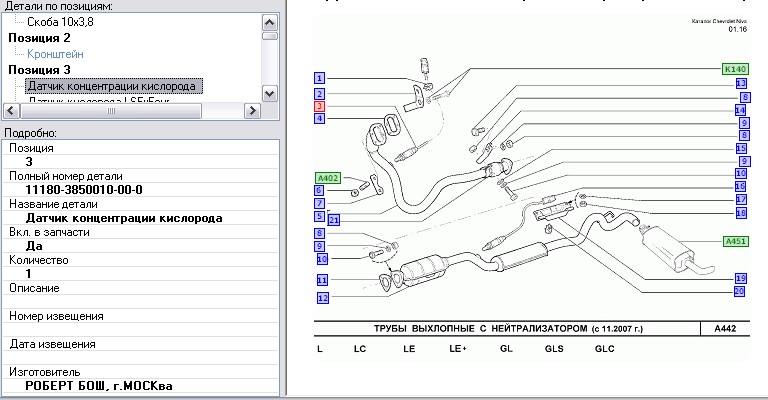The width and height of the screenshot is (768, 400).
Task: Click the parts list scroll down arrow
Action: (x=268, y=93)
